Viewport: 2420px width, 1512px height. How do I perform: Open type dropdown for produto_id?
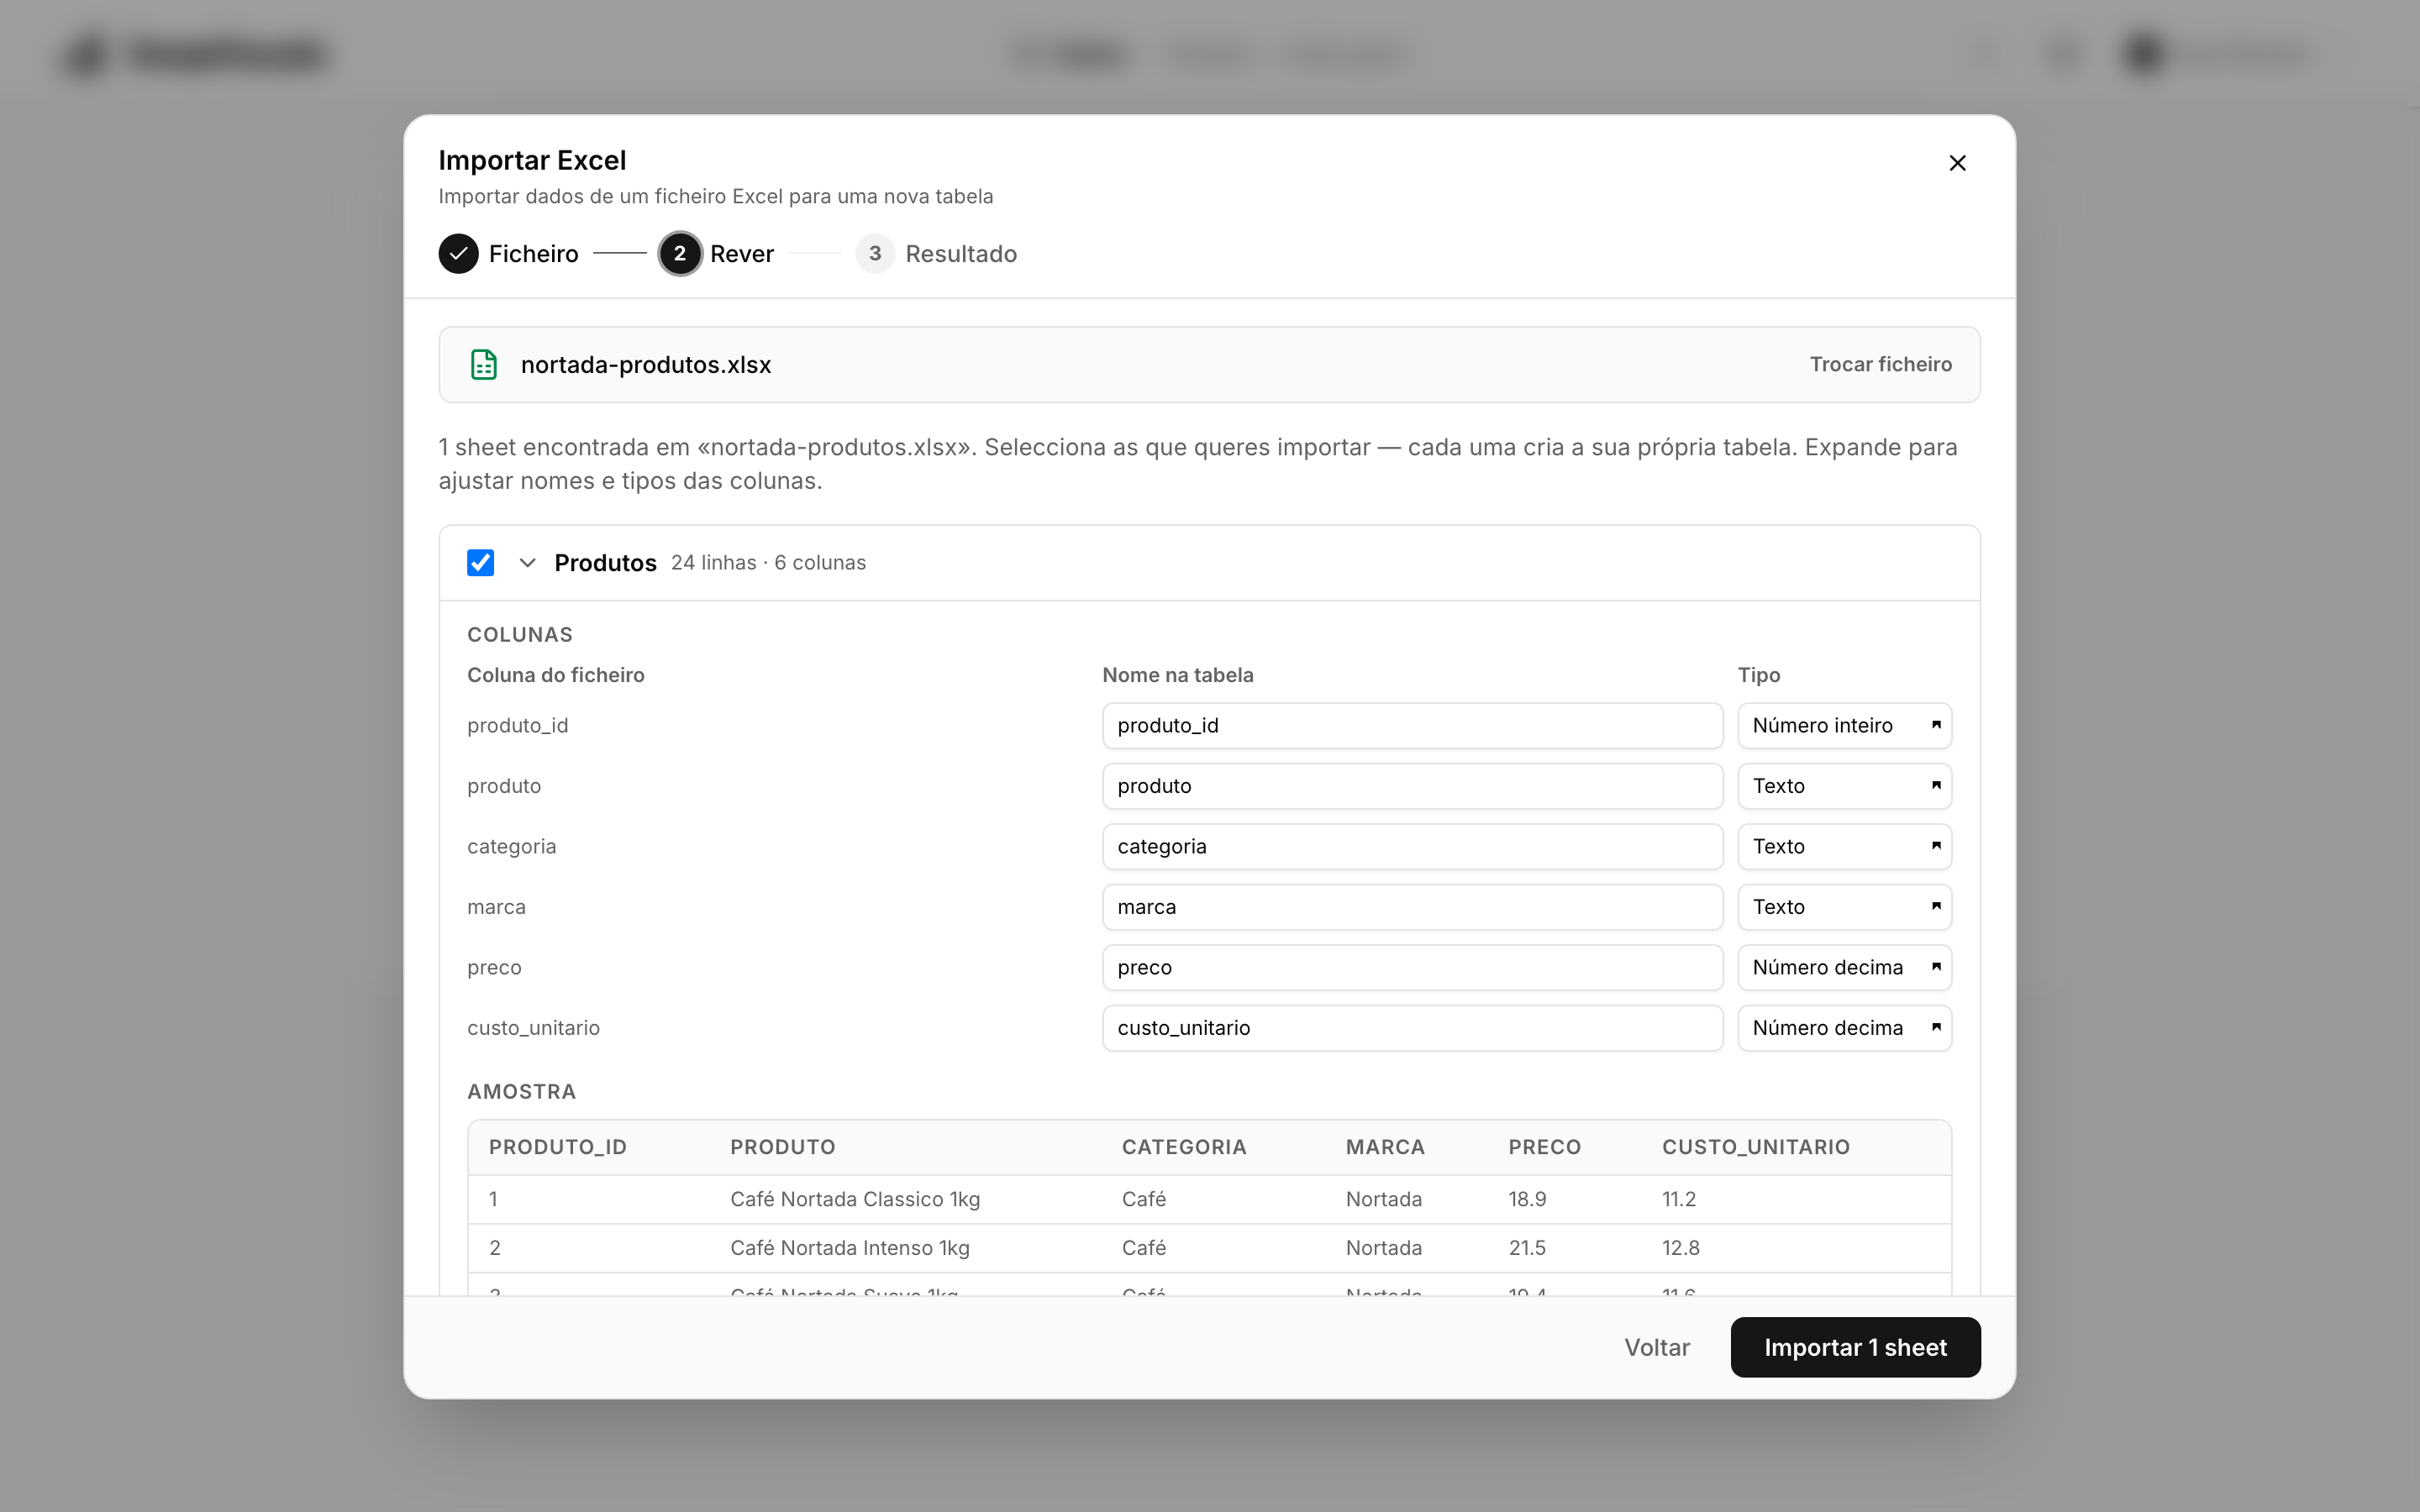(1844, 726)
